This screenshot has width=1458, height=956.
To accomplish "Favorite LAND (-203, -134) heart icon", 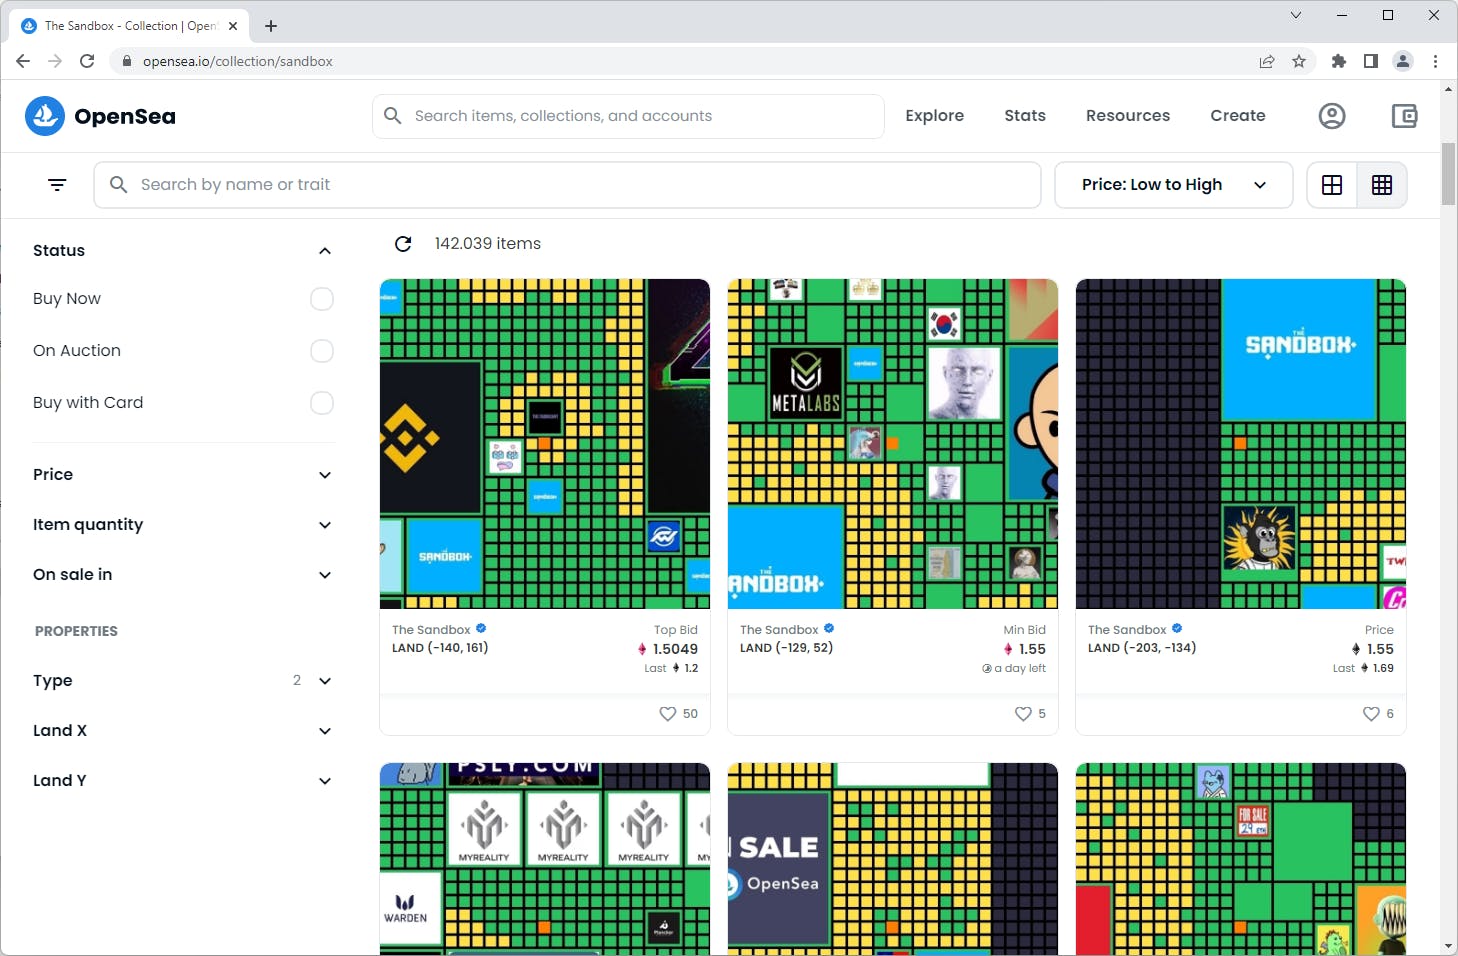I will 1371,714.
